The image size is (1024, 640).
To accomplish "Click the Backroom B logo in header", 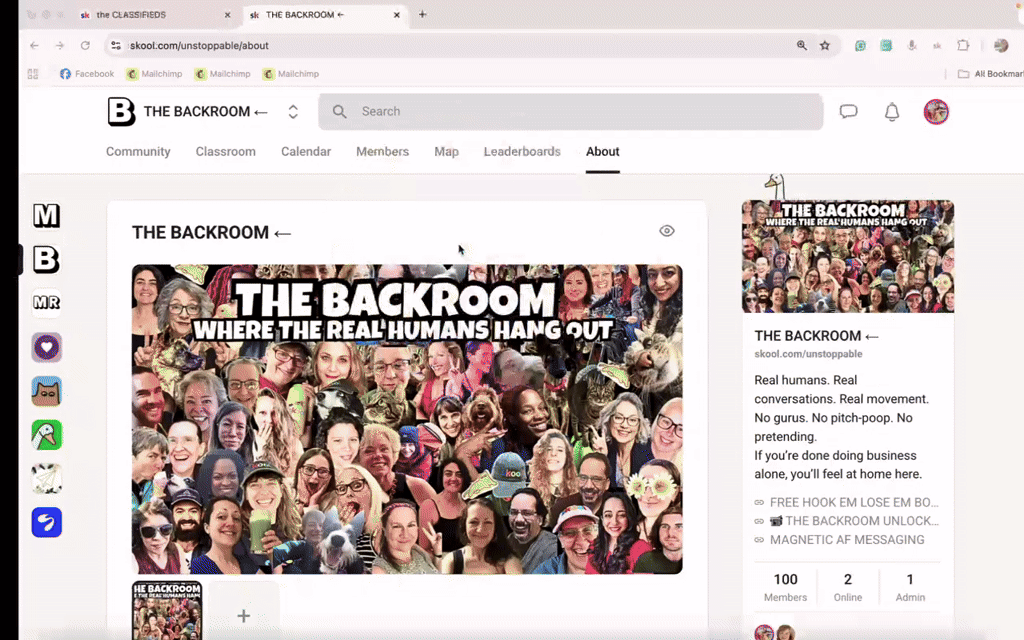I will point(121,112).
